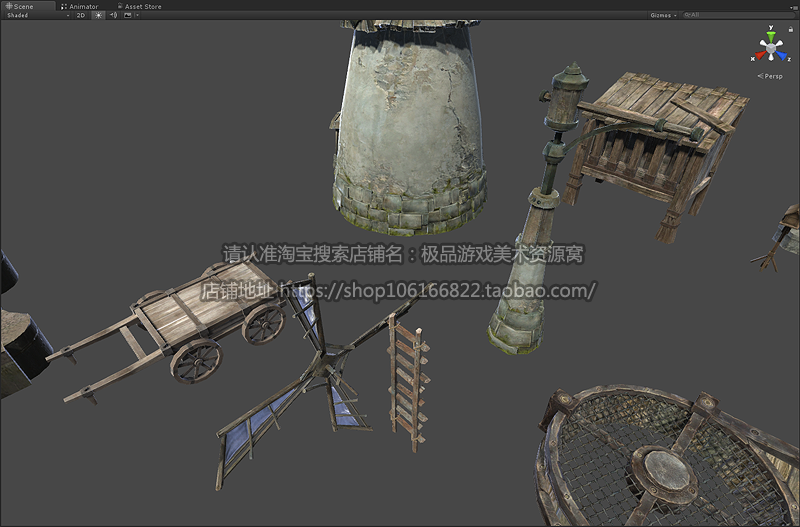Open the Gizmos dropdown
800x527 pixels.
(663, 15)
